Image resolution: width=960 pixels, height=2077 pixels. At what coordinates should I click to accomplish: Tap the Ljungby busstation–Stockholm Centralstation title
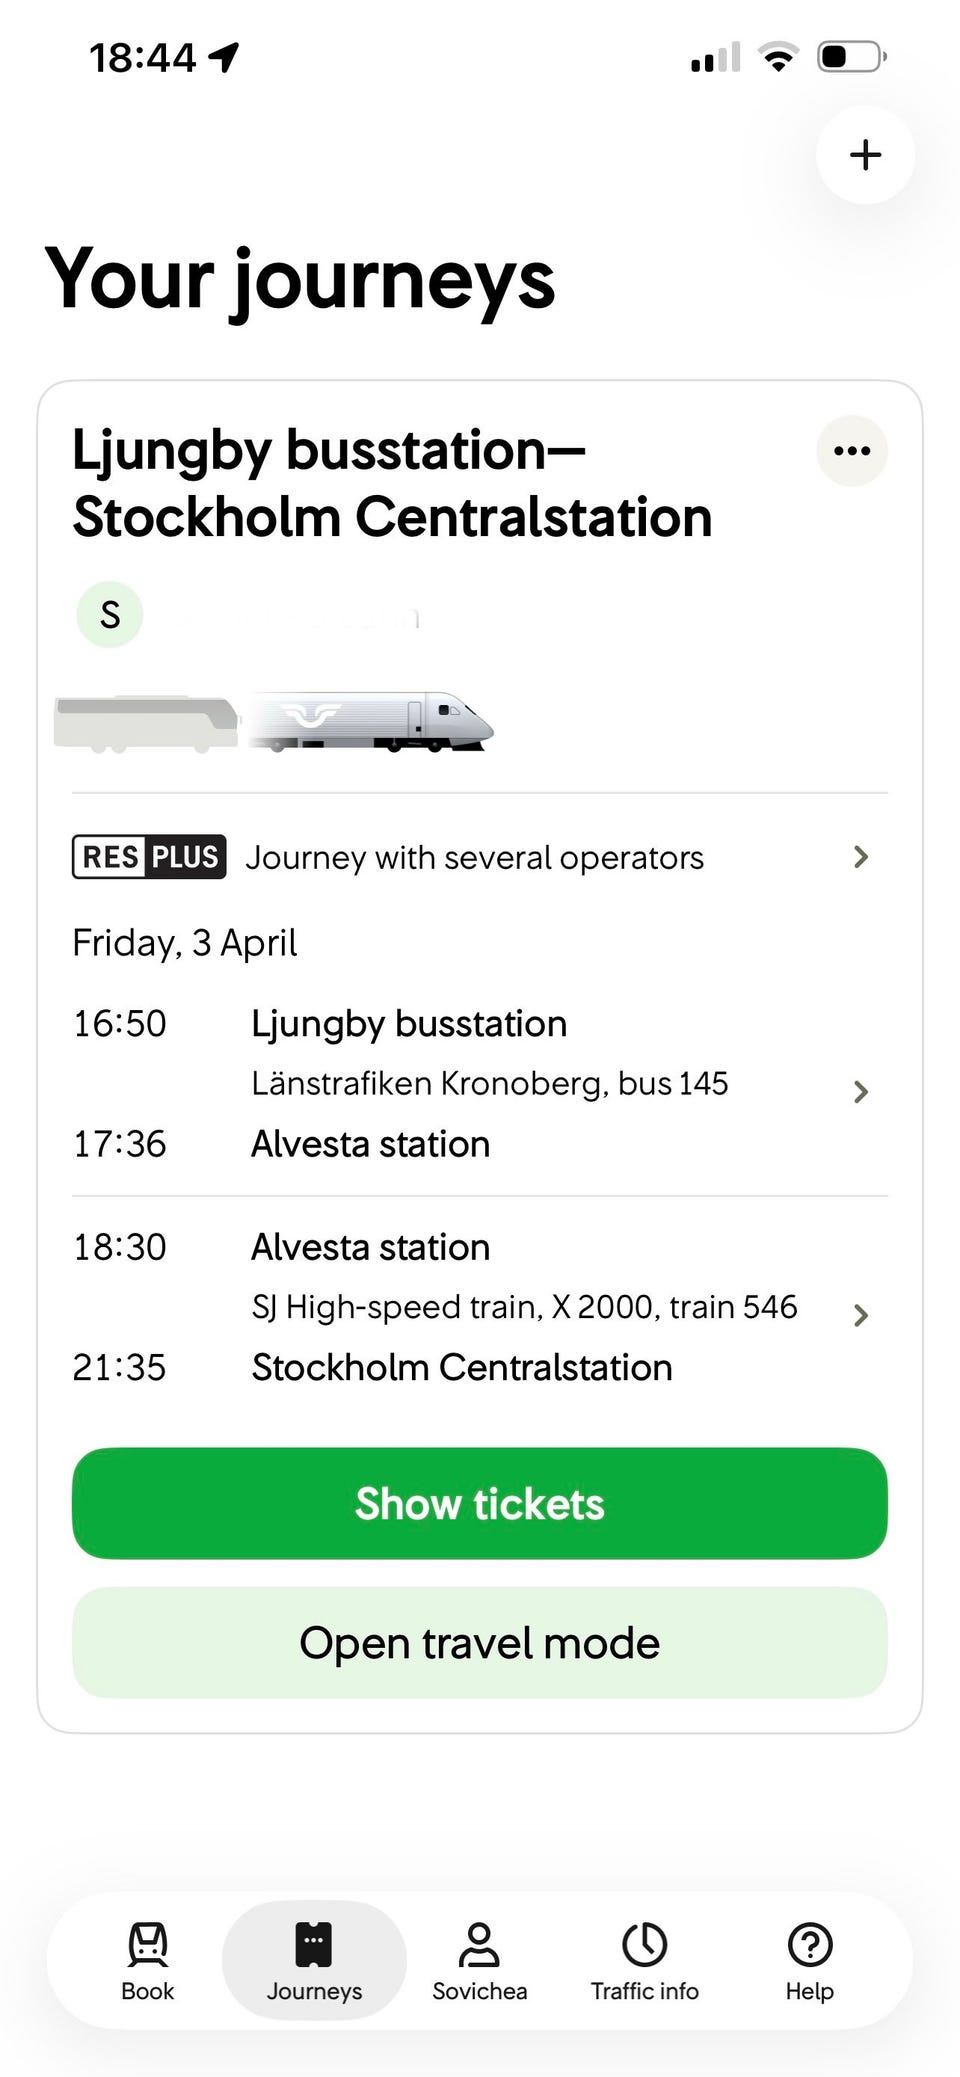pyautogui.click(x=392, y=484)
